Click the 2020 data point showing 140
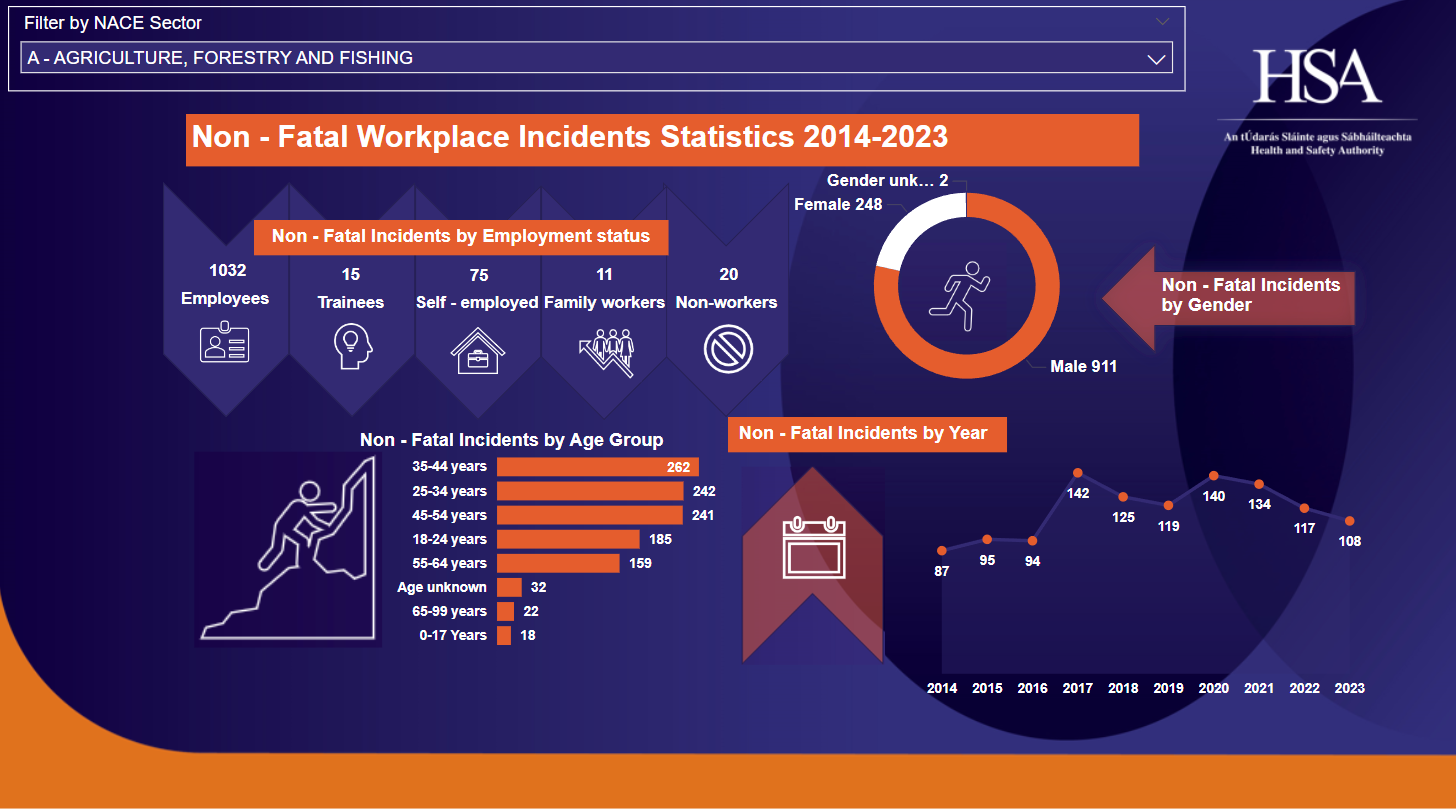The image size is (1456, 809). (x=1213, y=476)
